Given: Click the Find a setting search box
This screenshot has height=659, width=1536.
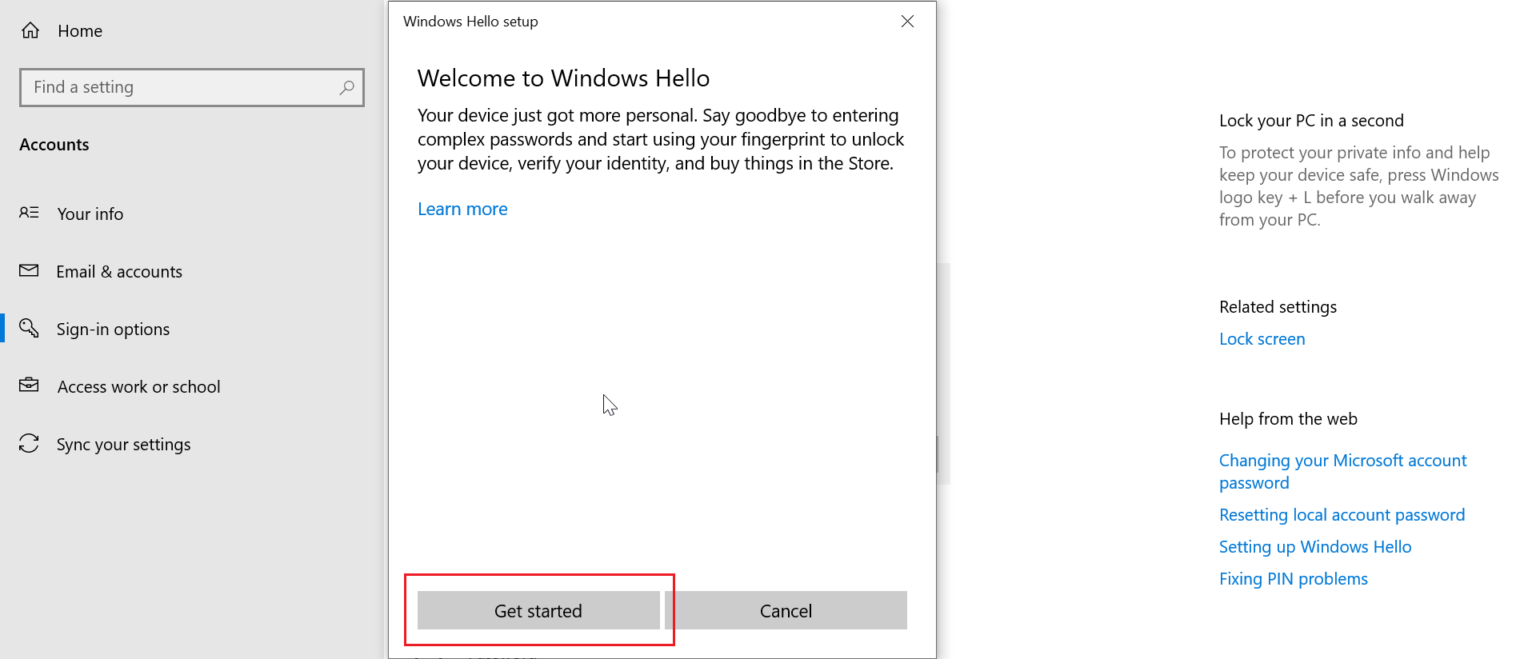Looking at the screenshot, I should click(x=192, y=87).
